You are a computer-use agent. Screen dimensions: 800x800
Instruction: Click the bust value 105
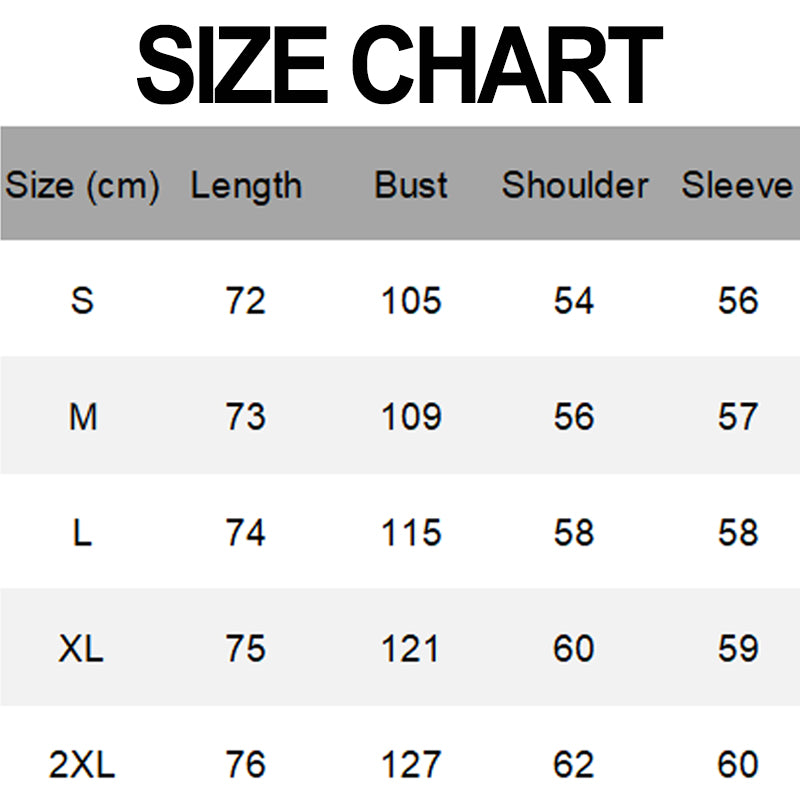coord(411,300)
